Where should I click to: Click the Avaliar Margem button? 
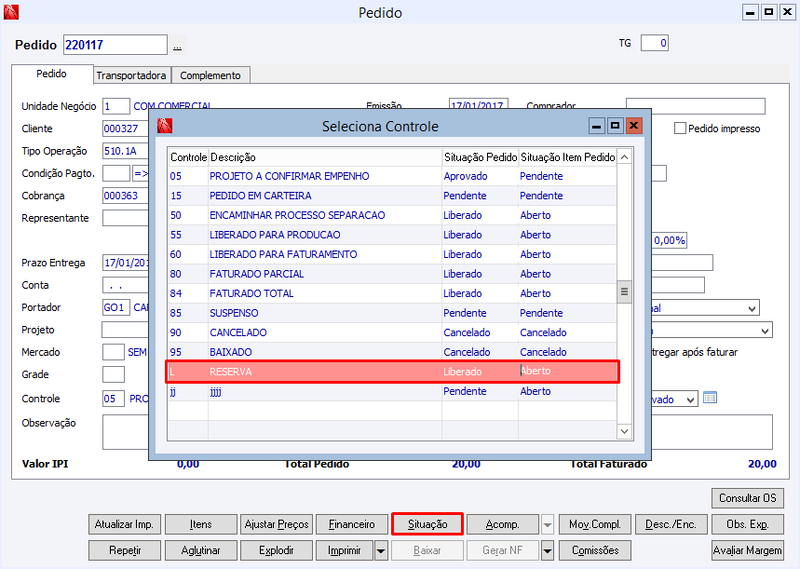pyautogui.click(x=747, y=551)
